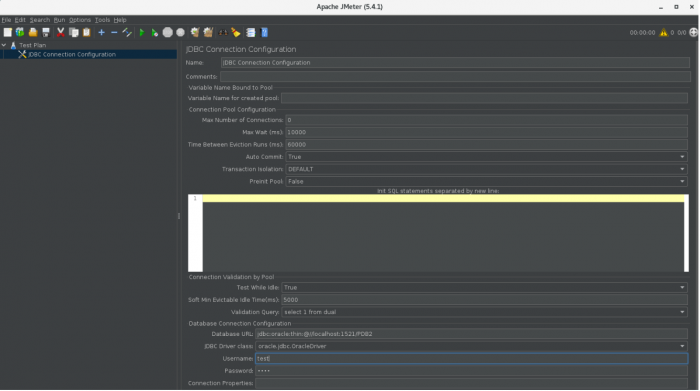The width and height of the screenshot is (700, 391).
Task: Click the Max Wait (ms) field
Action: click(x=486, y=133)
